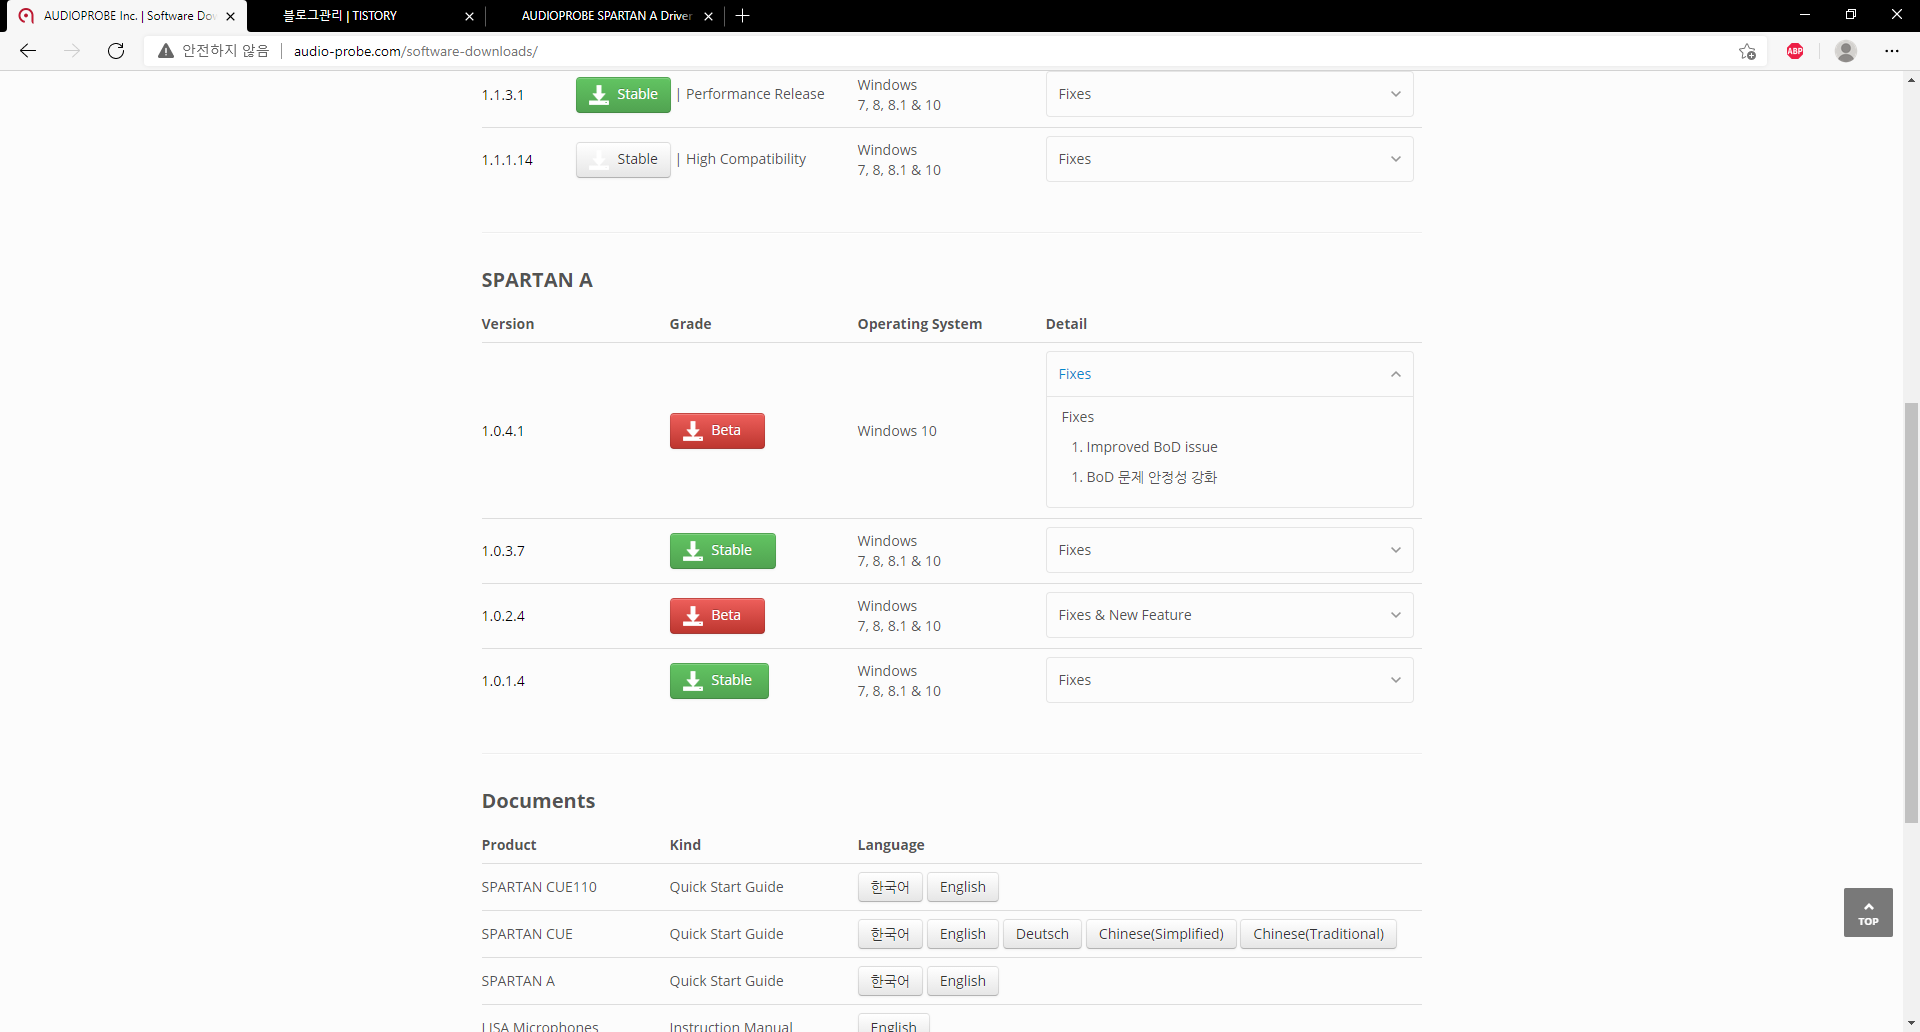Open a new tab with the plus icon
The height and width of the screenshot is (1032, 1920).
coord(742,16)
